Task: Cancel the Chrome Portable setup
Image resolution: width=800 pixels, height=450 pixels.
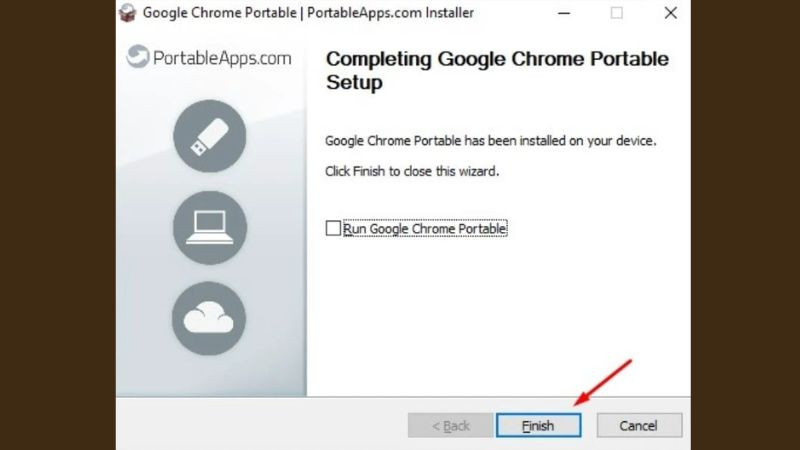Action: pos(639,425)
